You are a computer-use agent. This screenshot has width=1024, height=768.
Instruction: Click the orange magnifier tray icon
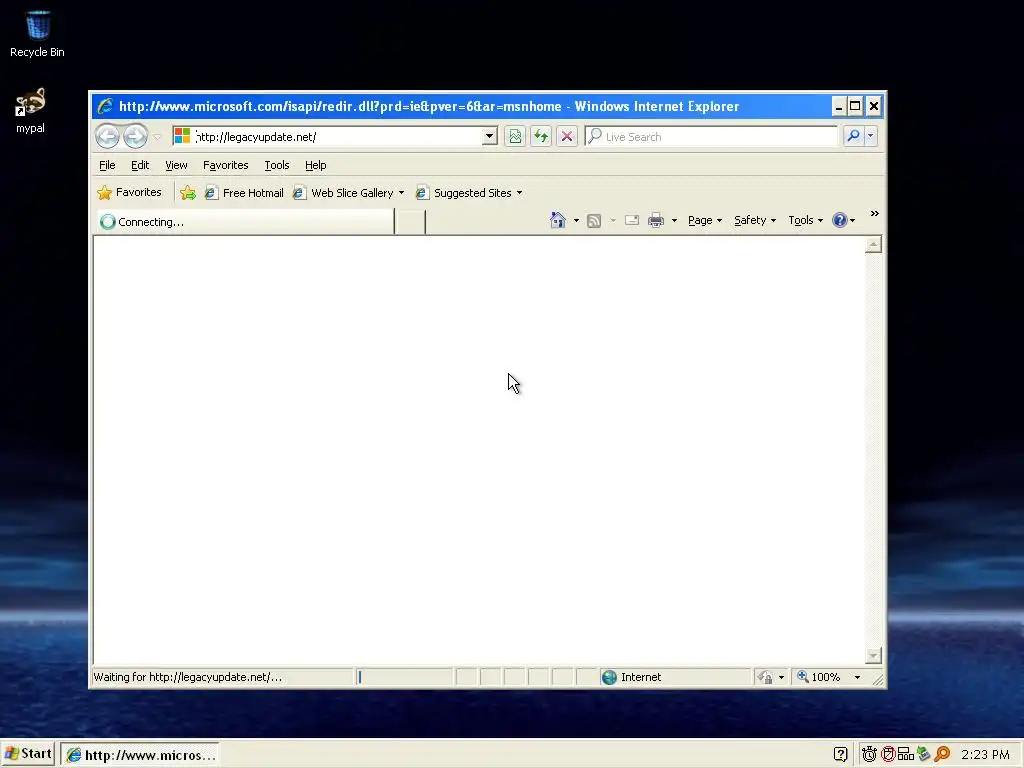942,754
